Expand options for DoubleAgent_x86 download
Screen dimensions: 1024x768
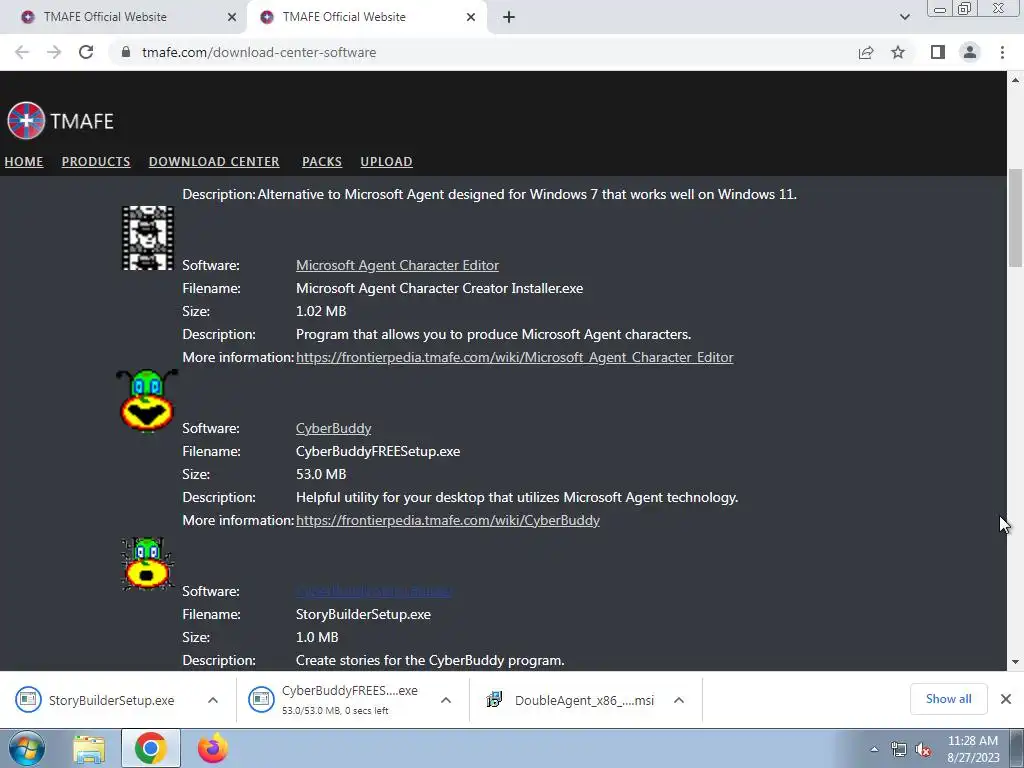679,700
